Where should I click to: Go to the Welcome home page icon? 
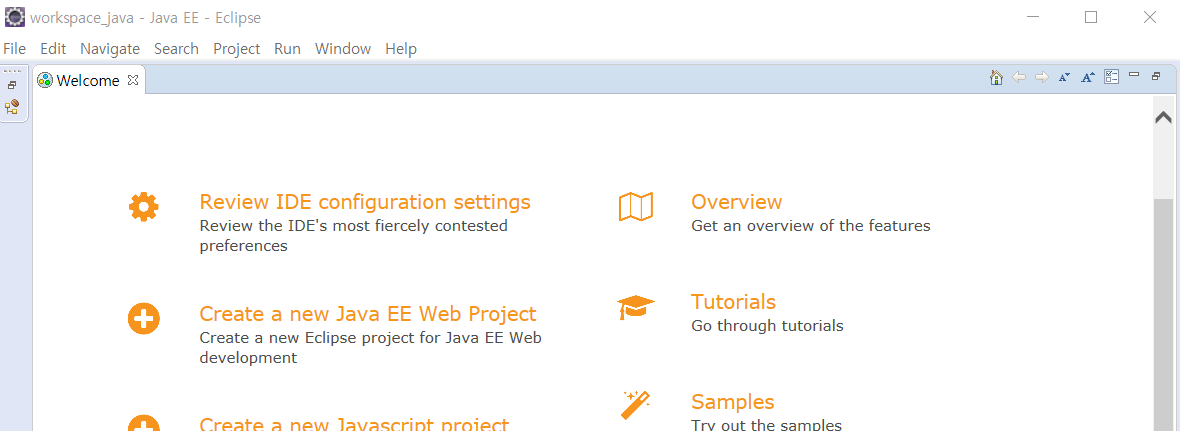click(996, 77)
